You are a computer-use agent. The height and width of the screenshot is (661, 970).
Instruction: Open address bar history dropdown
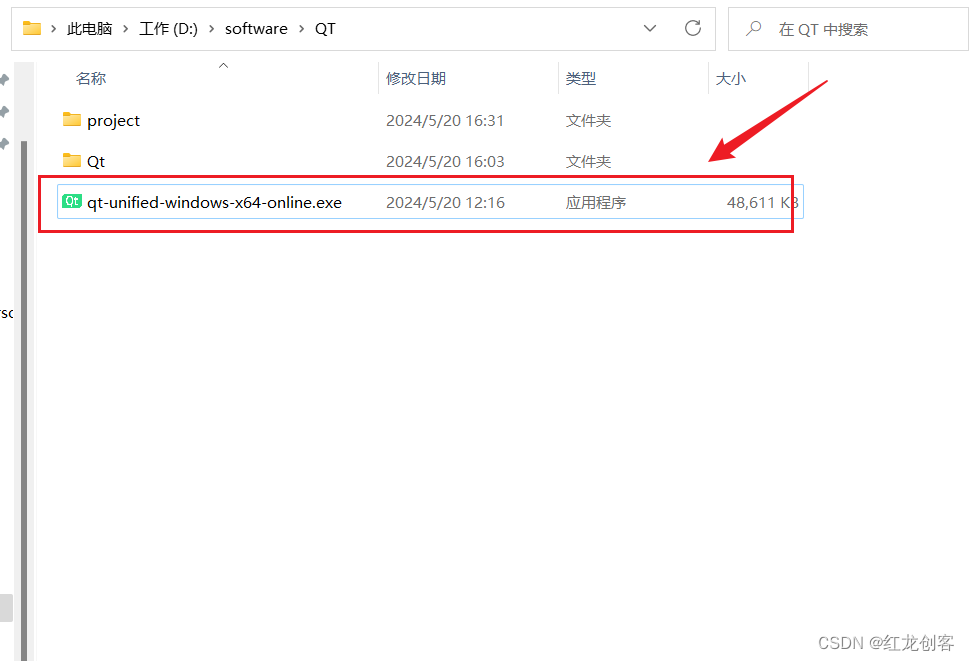650,28
